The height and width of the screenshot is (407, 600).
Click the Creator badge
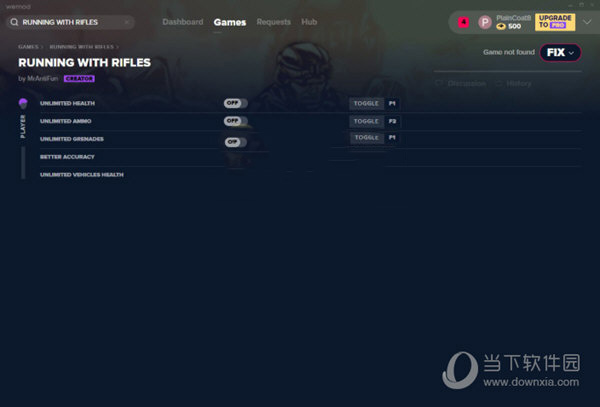tap(79, 78)
